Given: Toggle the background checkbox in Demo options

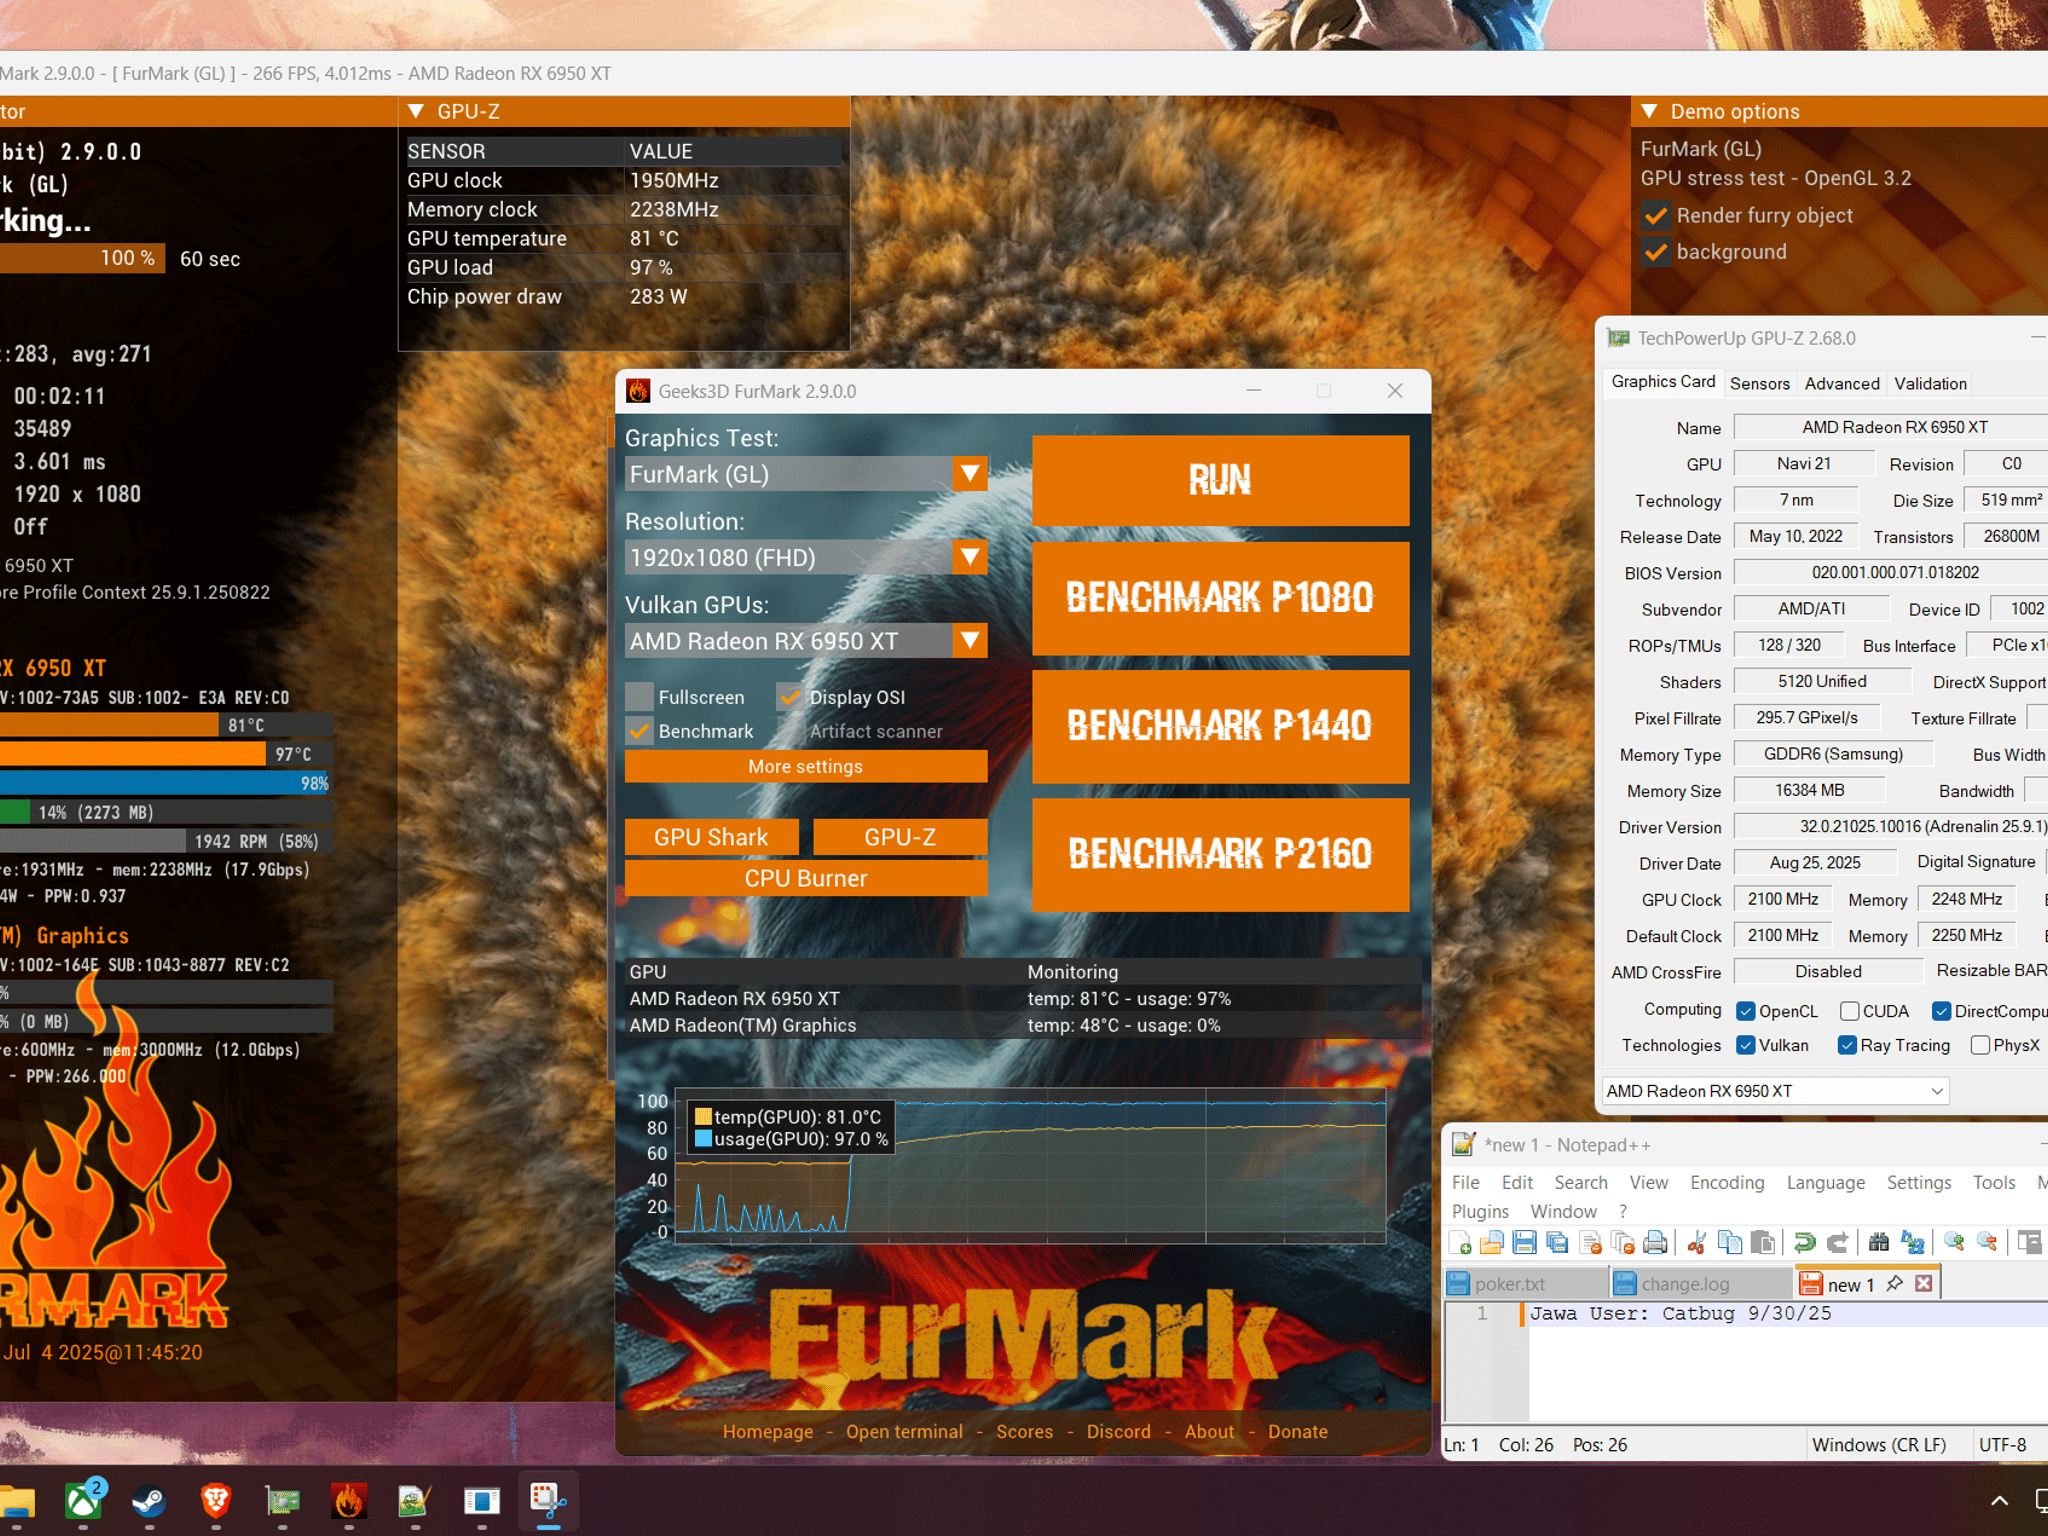Looking at the screenshot, I should pos(1656,252).
